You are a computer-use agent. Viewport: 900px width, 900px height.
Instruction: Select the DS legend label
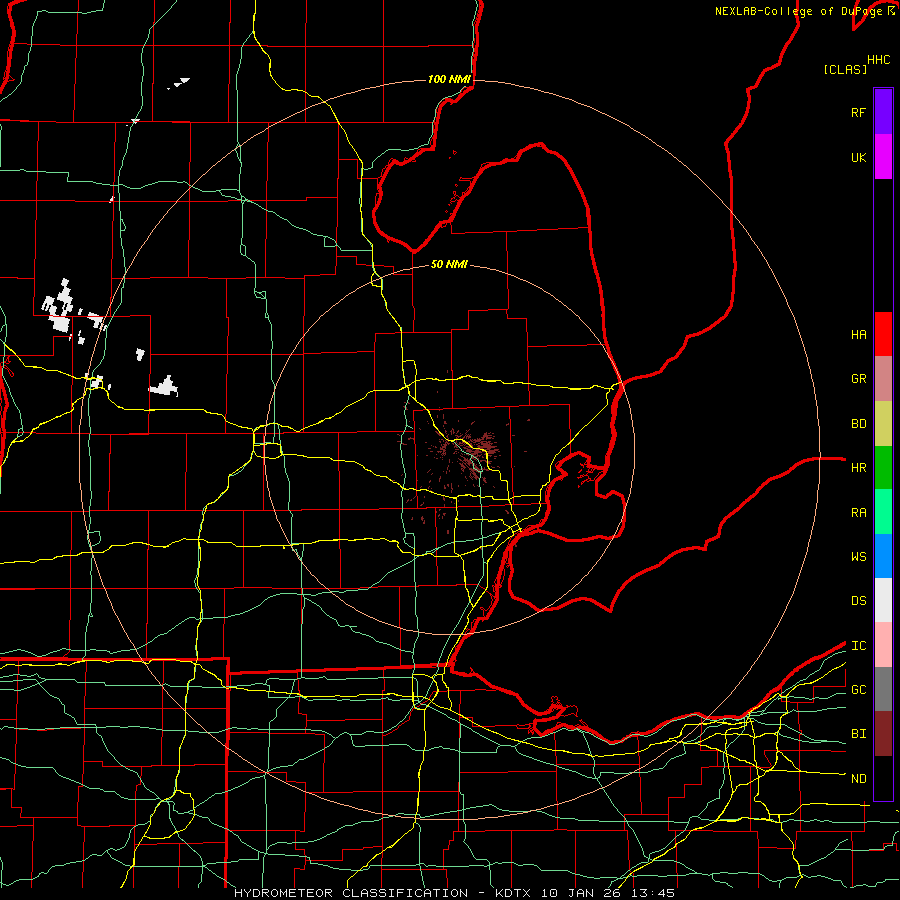[858, 600]
